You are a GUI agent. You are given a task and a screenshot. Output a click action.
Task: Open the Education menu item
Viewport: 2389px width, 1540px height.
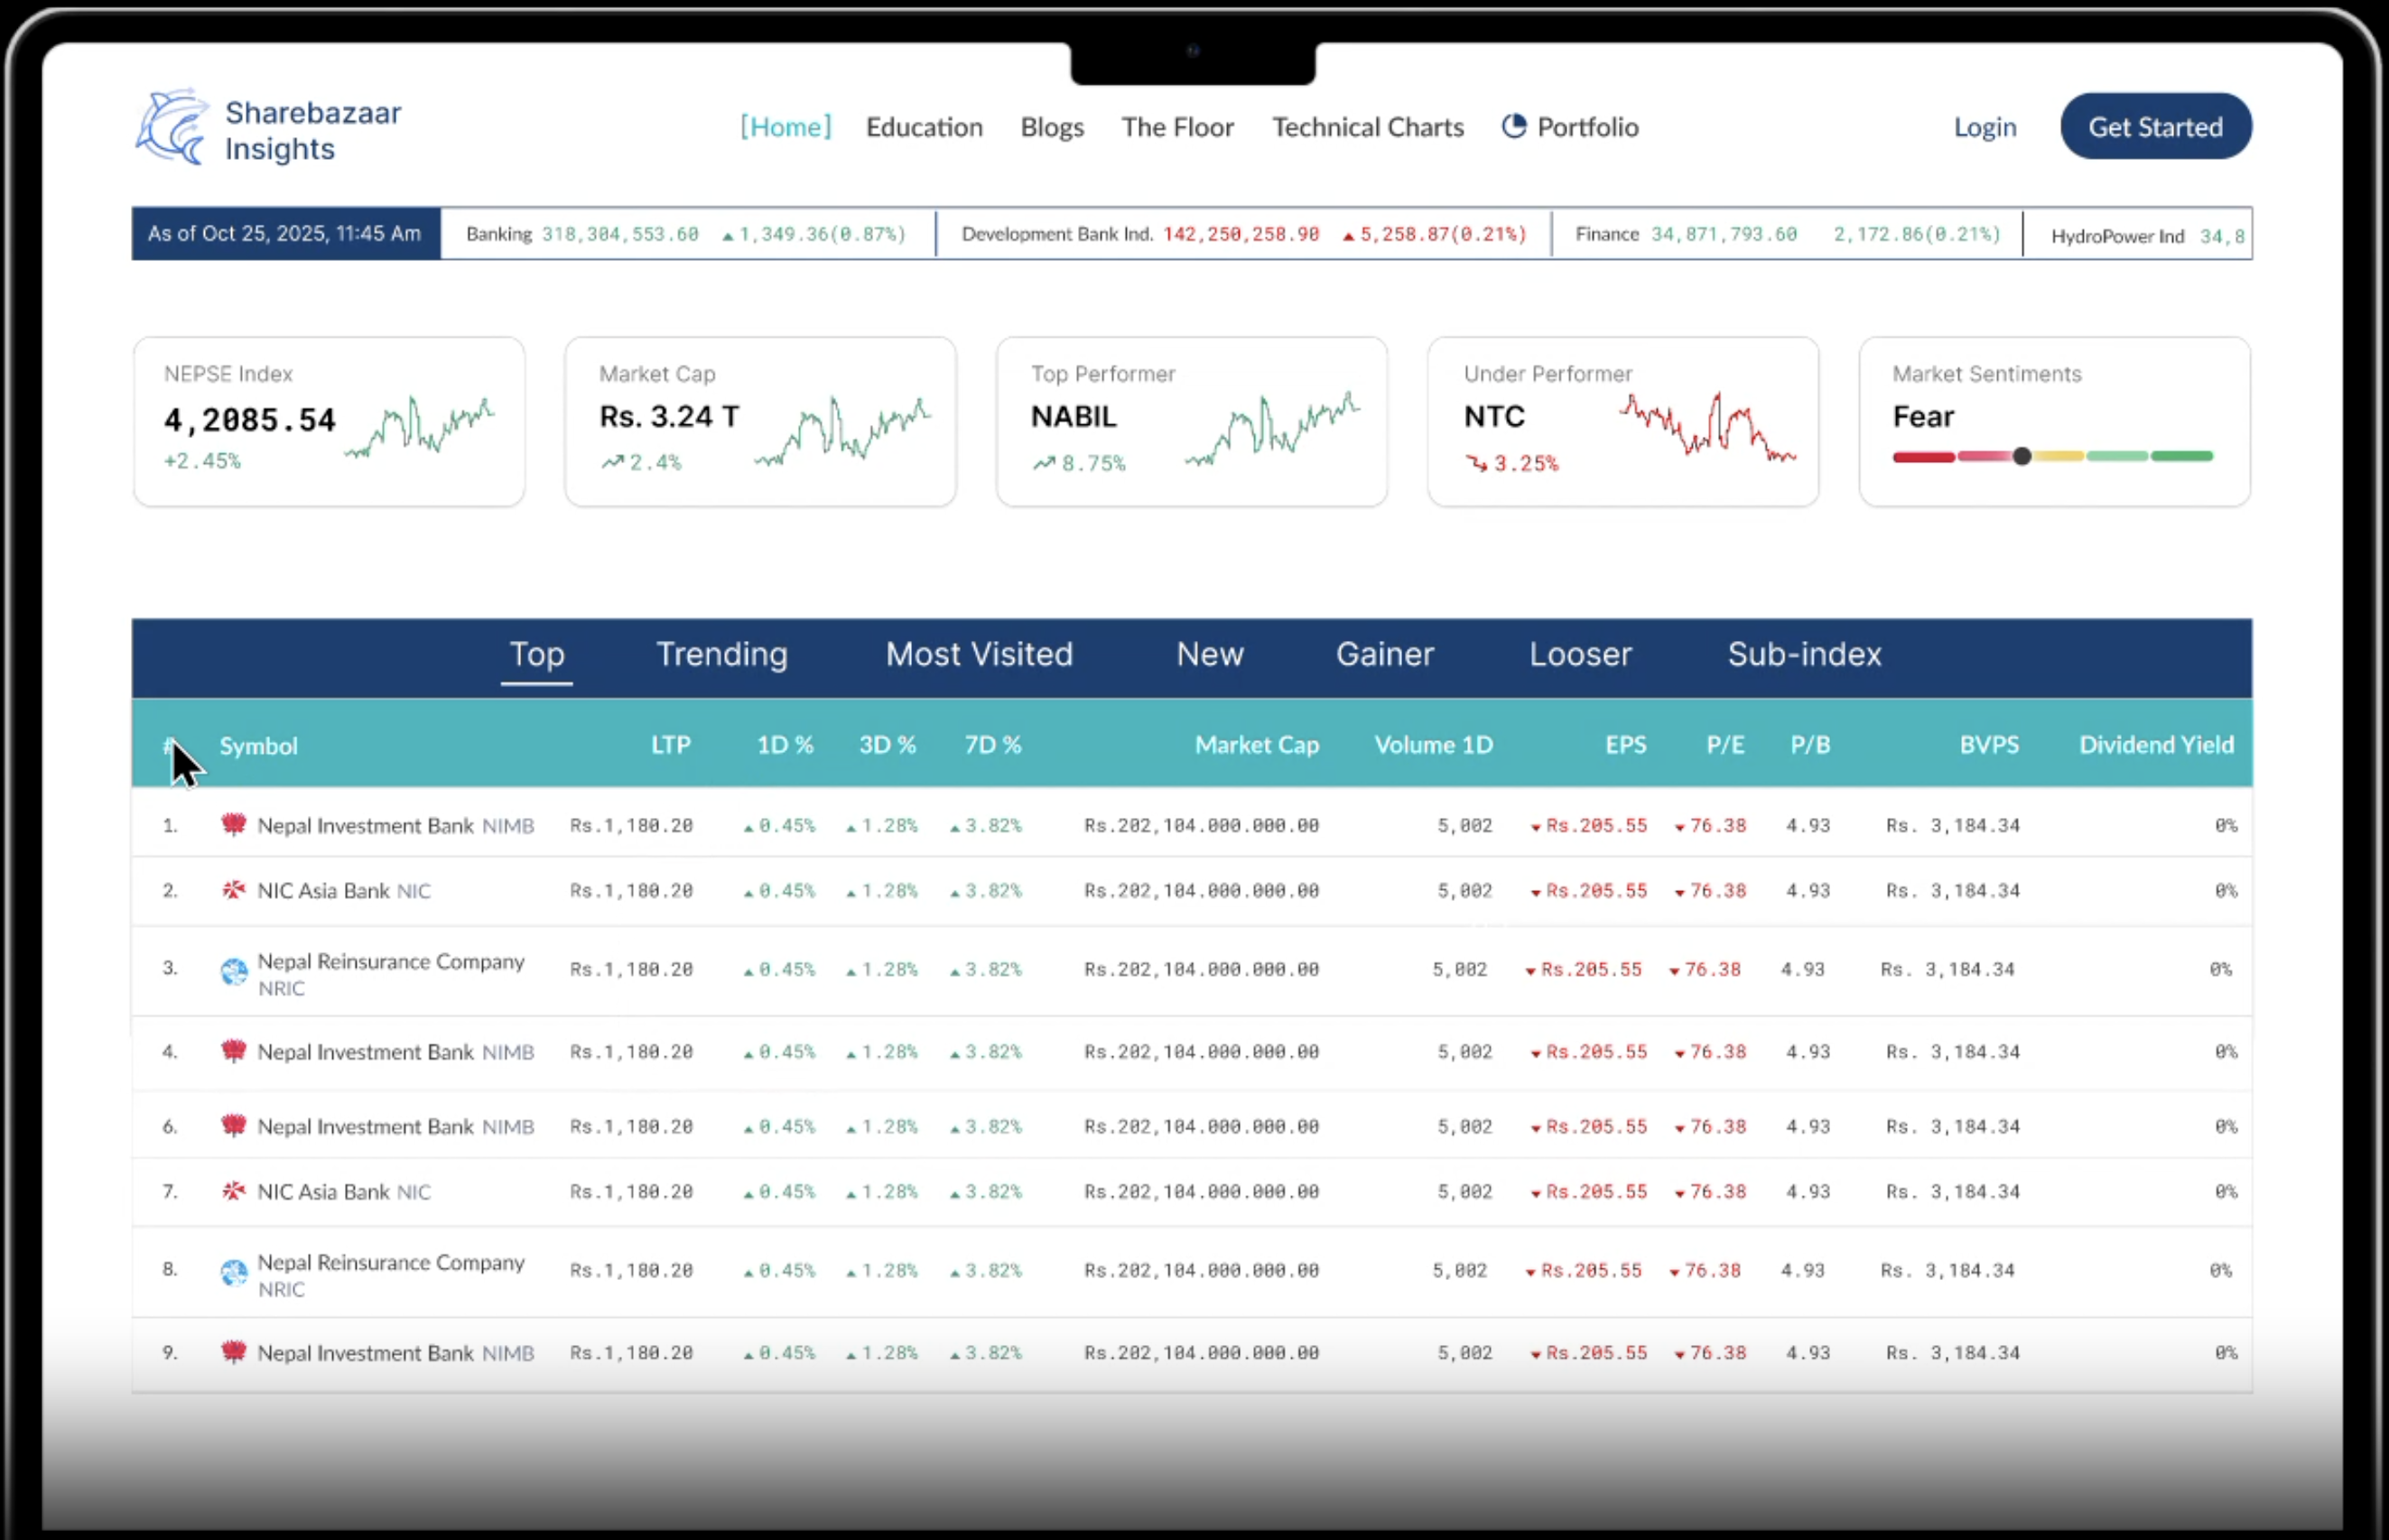click(924, 127)
